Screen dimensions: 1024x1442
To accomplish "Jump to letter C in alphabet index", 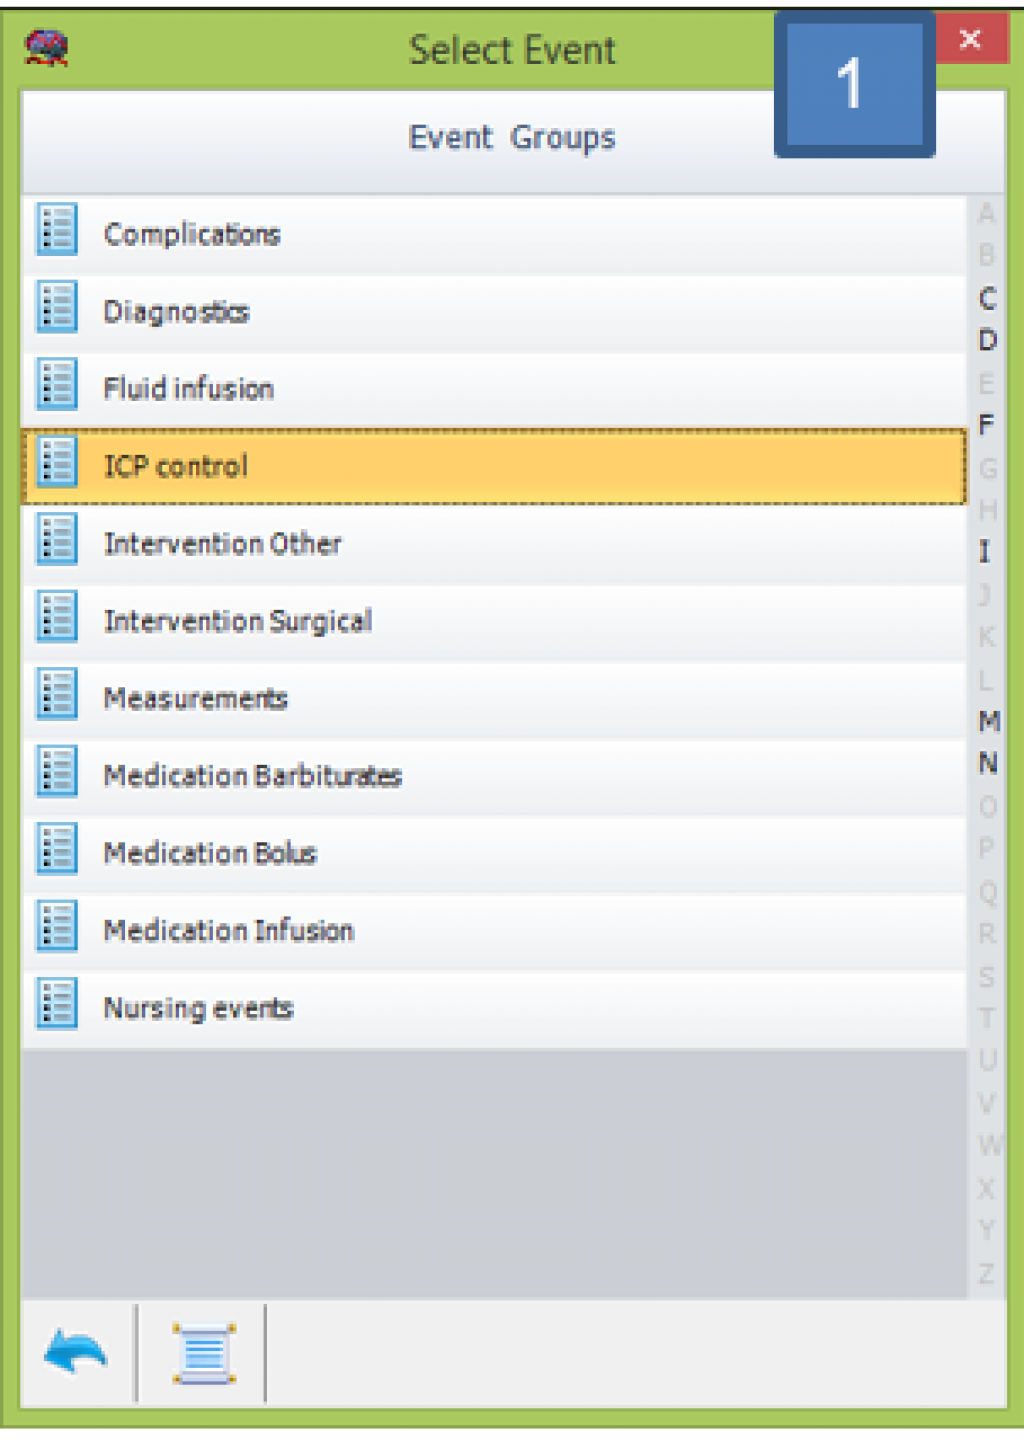I will [987, 298].
